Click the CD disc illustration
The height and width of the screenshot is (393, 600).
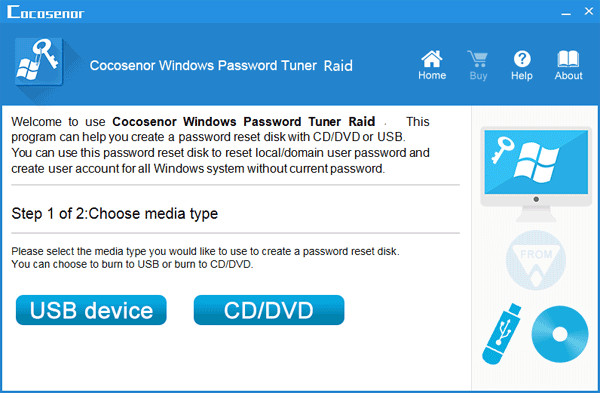coord(560,334)
